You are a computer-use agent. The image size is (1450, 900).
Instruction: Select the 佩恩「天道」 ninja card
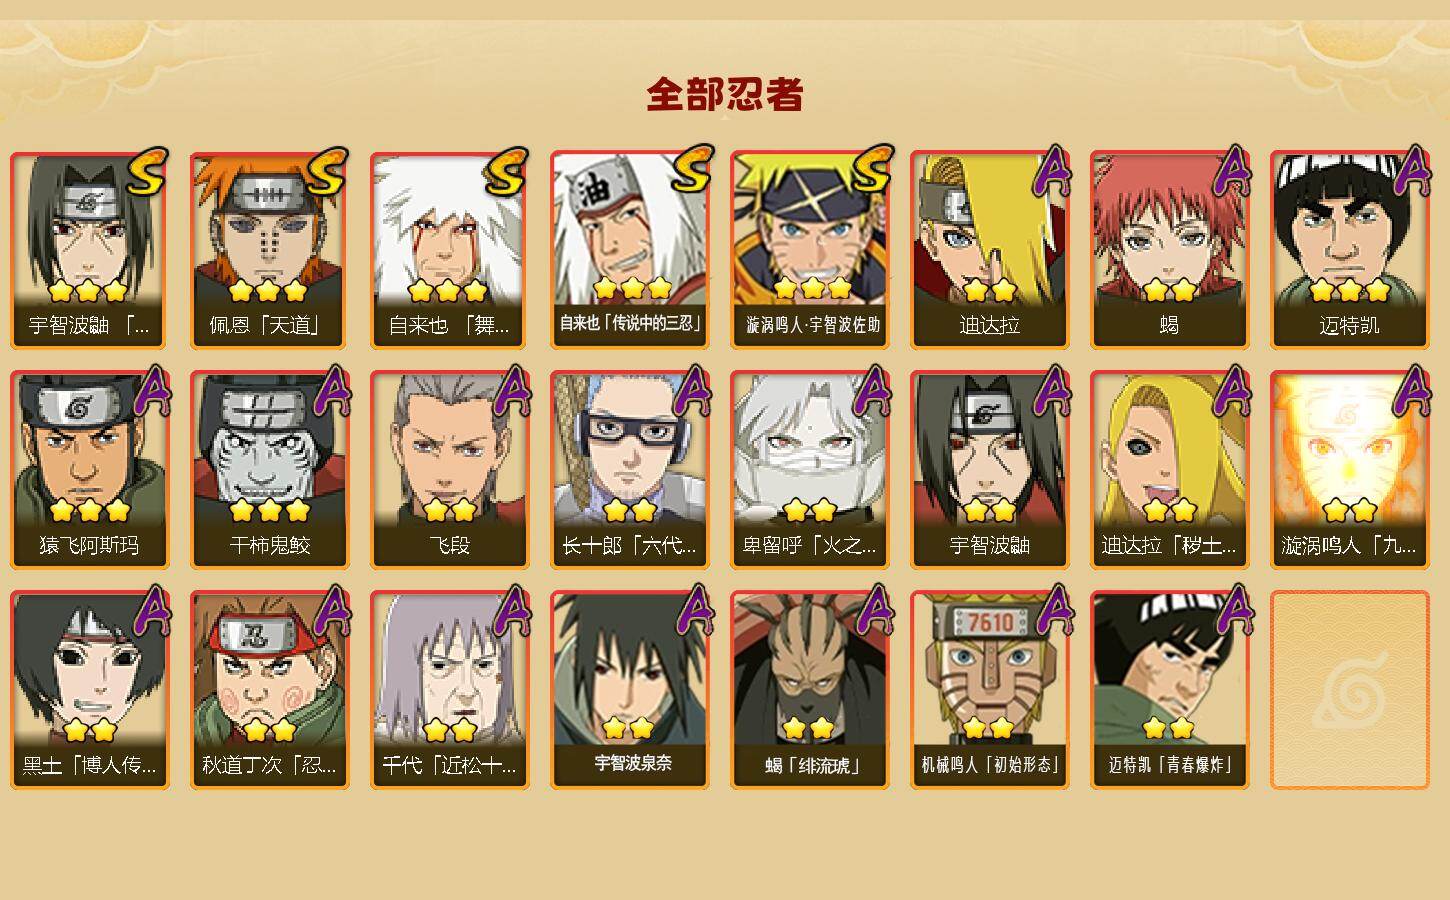click(270, 250)
